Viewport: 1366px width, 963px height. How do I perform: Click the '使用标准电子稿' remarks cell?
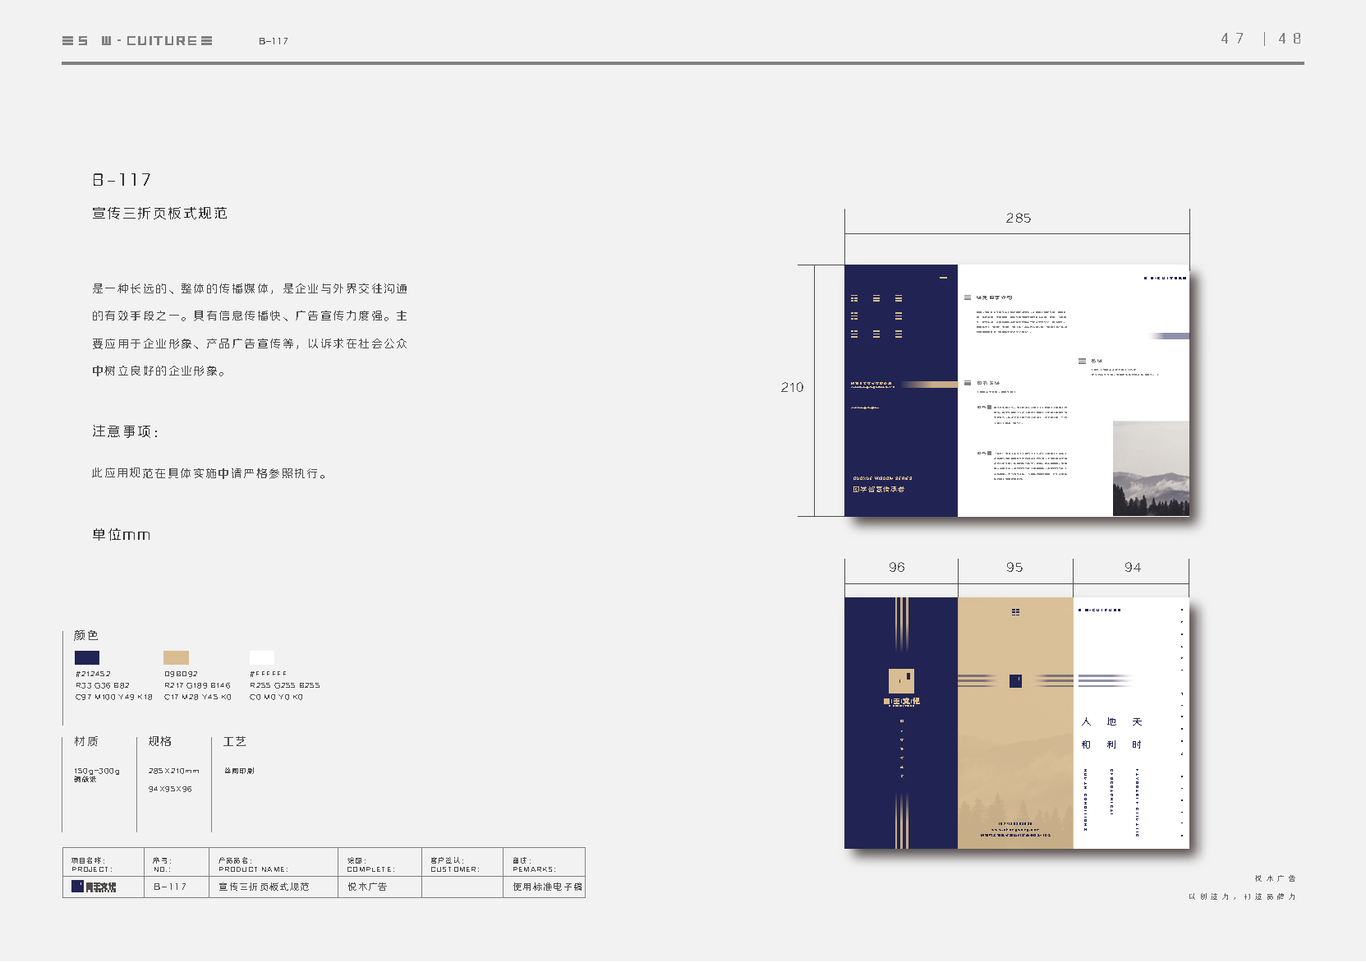click(547, 887)
